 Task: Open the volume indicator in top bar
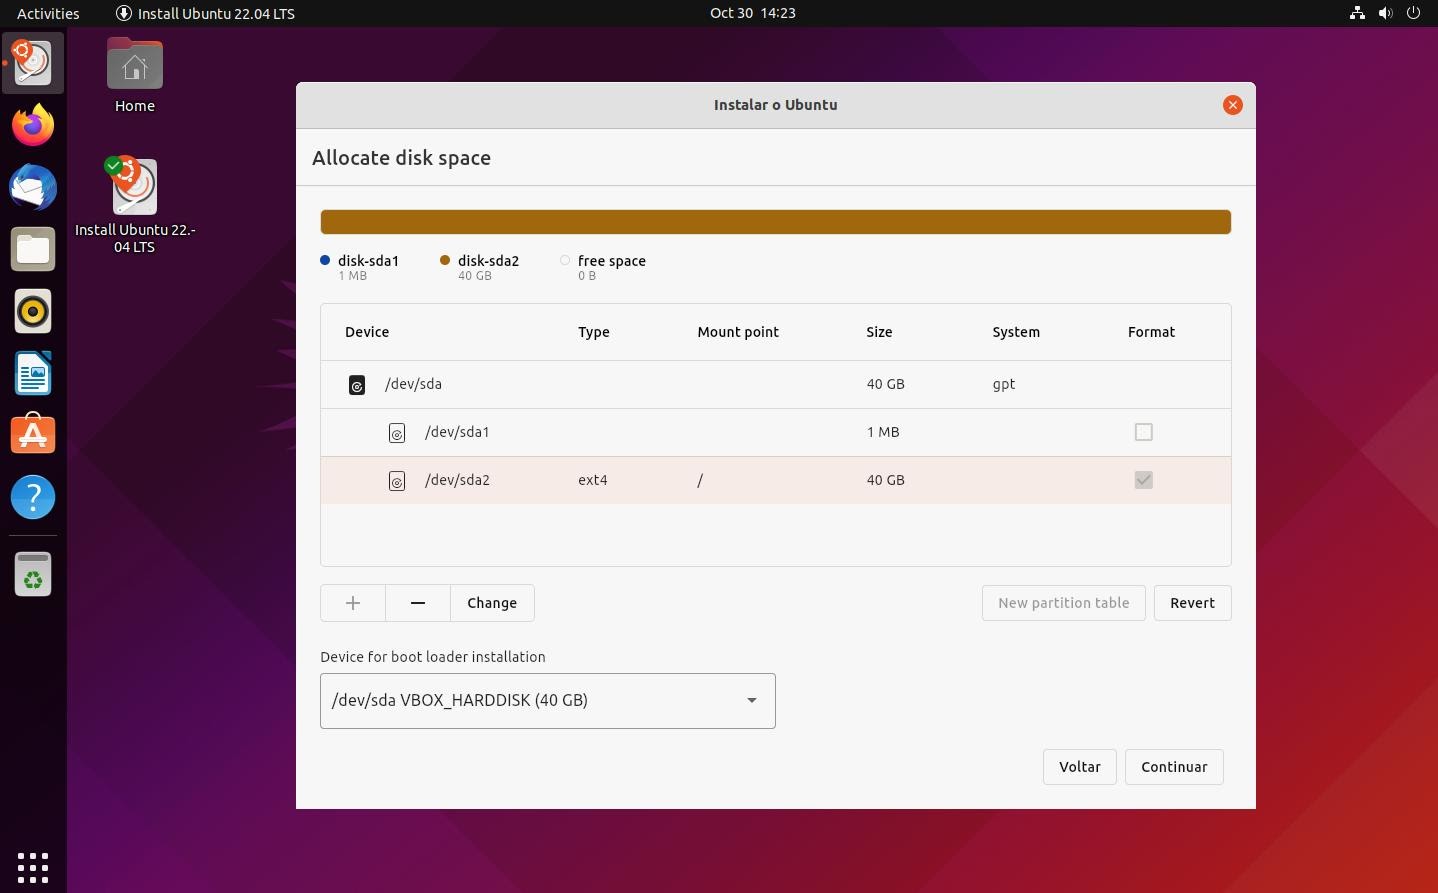tap(1385, 13)
